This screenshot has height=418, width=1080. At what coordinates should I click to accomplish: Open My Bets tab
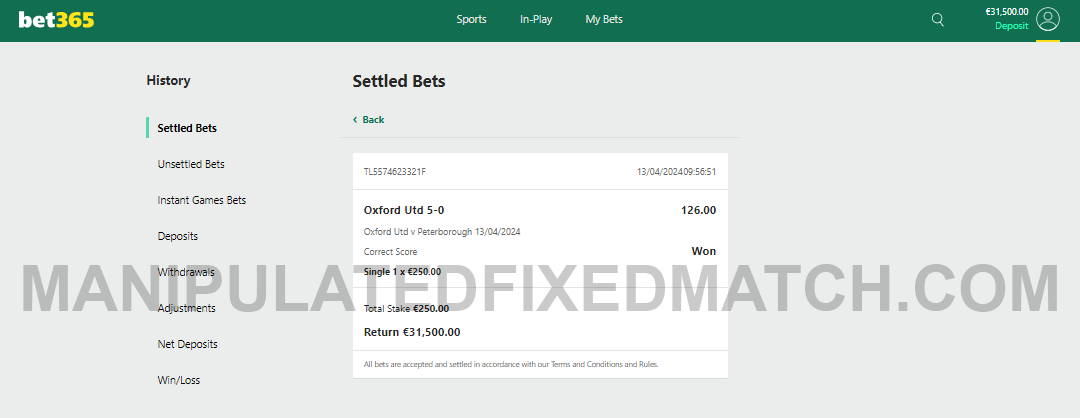(x=604, y=19)
